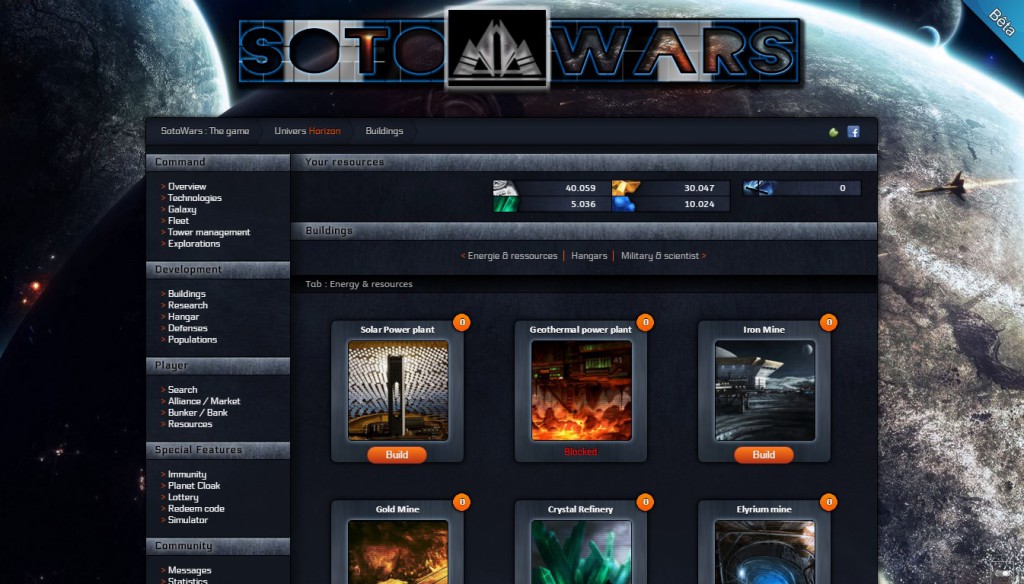
Task: Click the blue elyrium resource icon
Action: 625,204
